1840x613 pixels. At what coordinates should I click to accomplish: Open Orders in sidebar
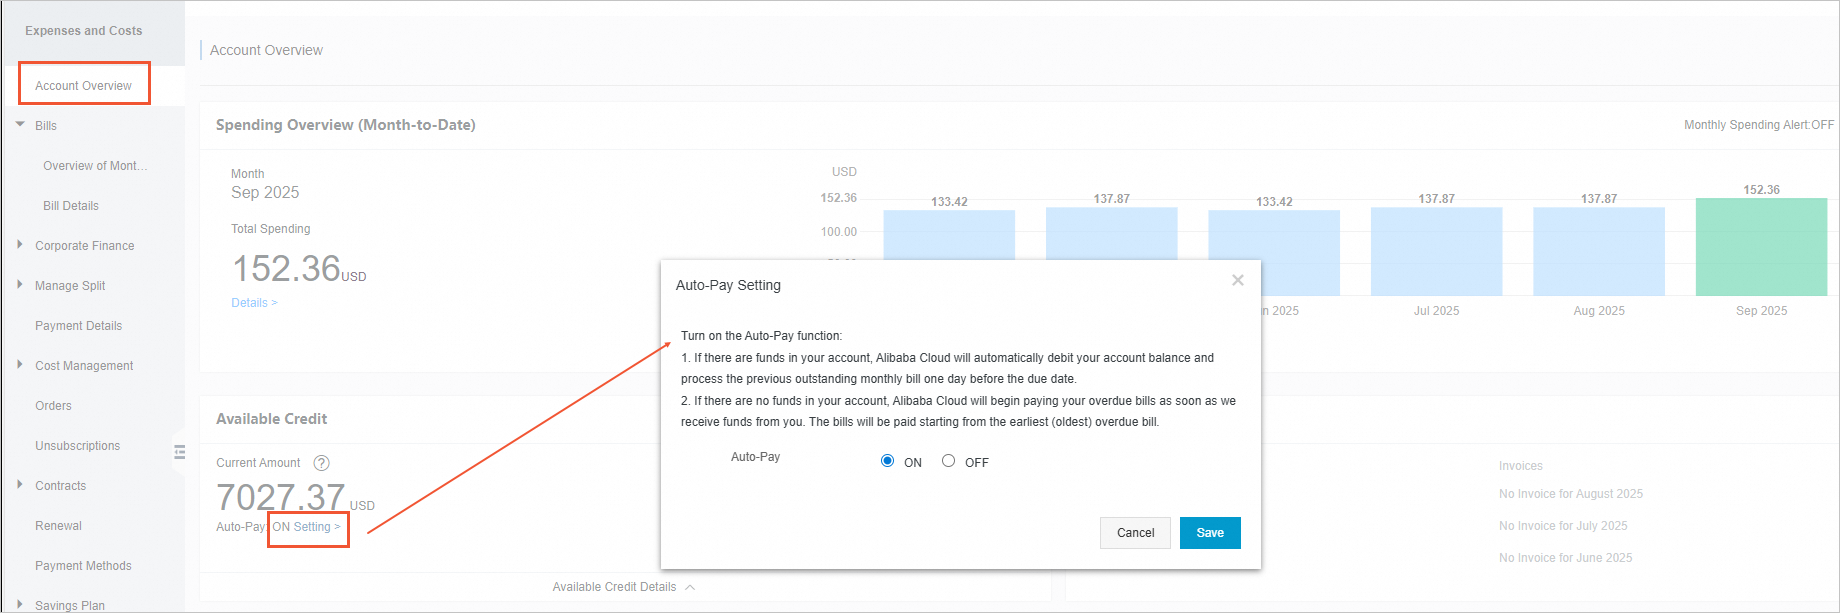point(53,406)
